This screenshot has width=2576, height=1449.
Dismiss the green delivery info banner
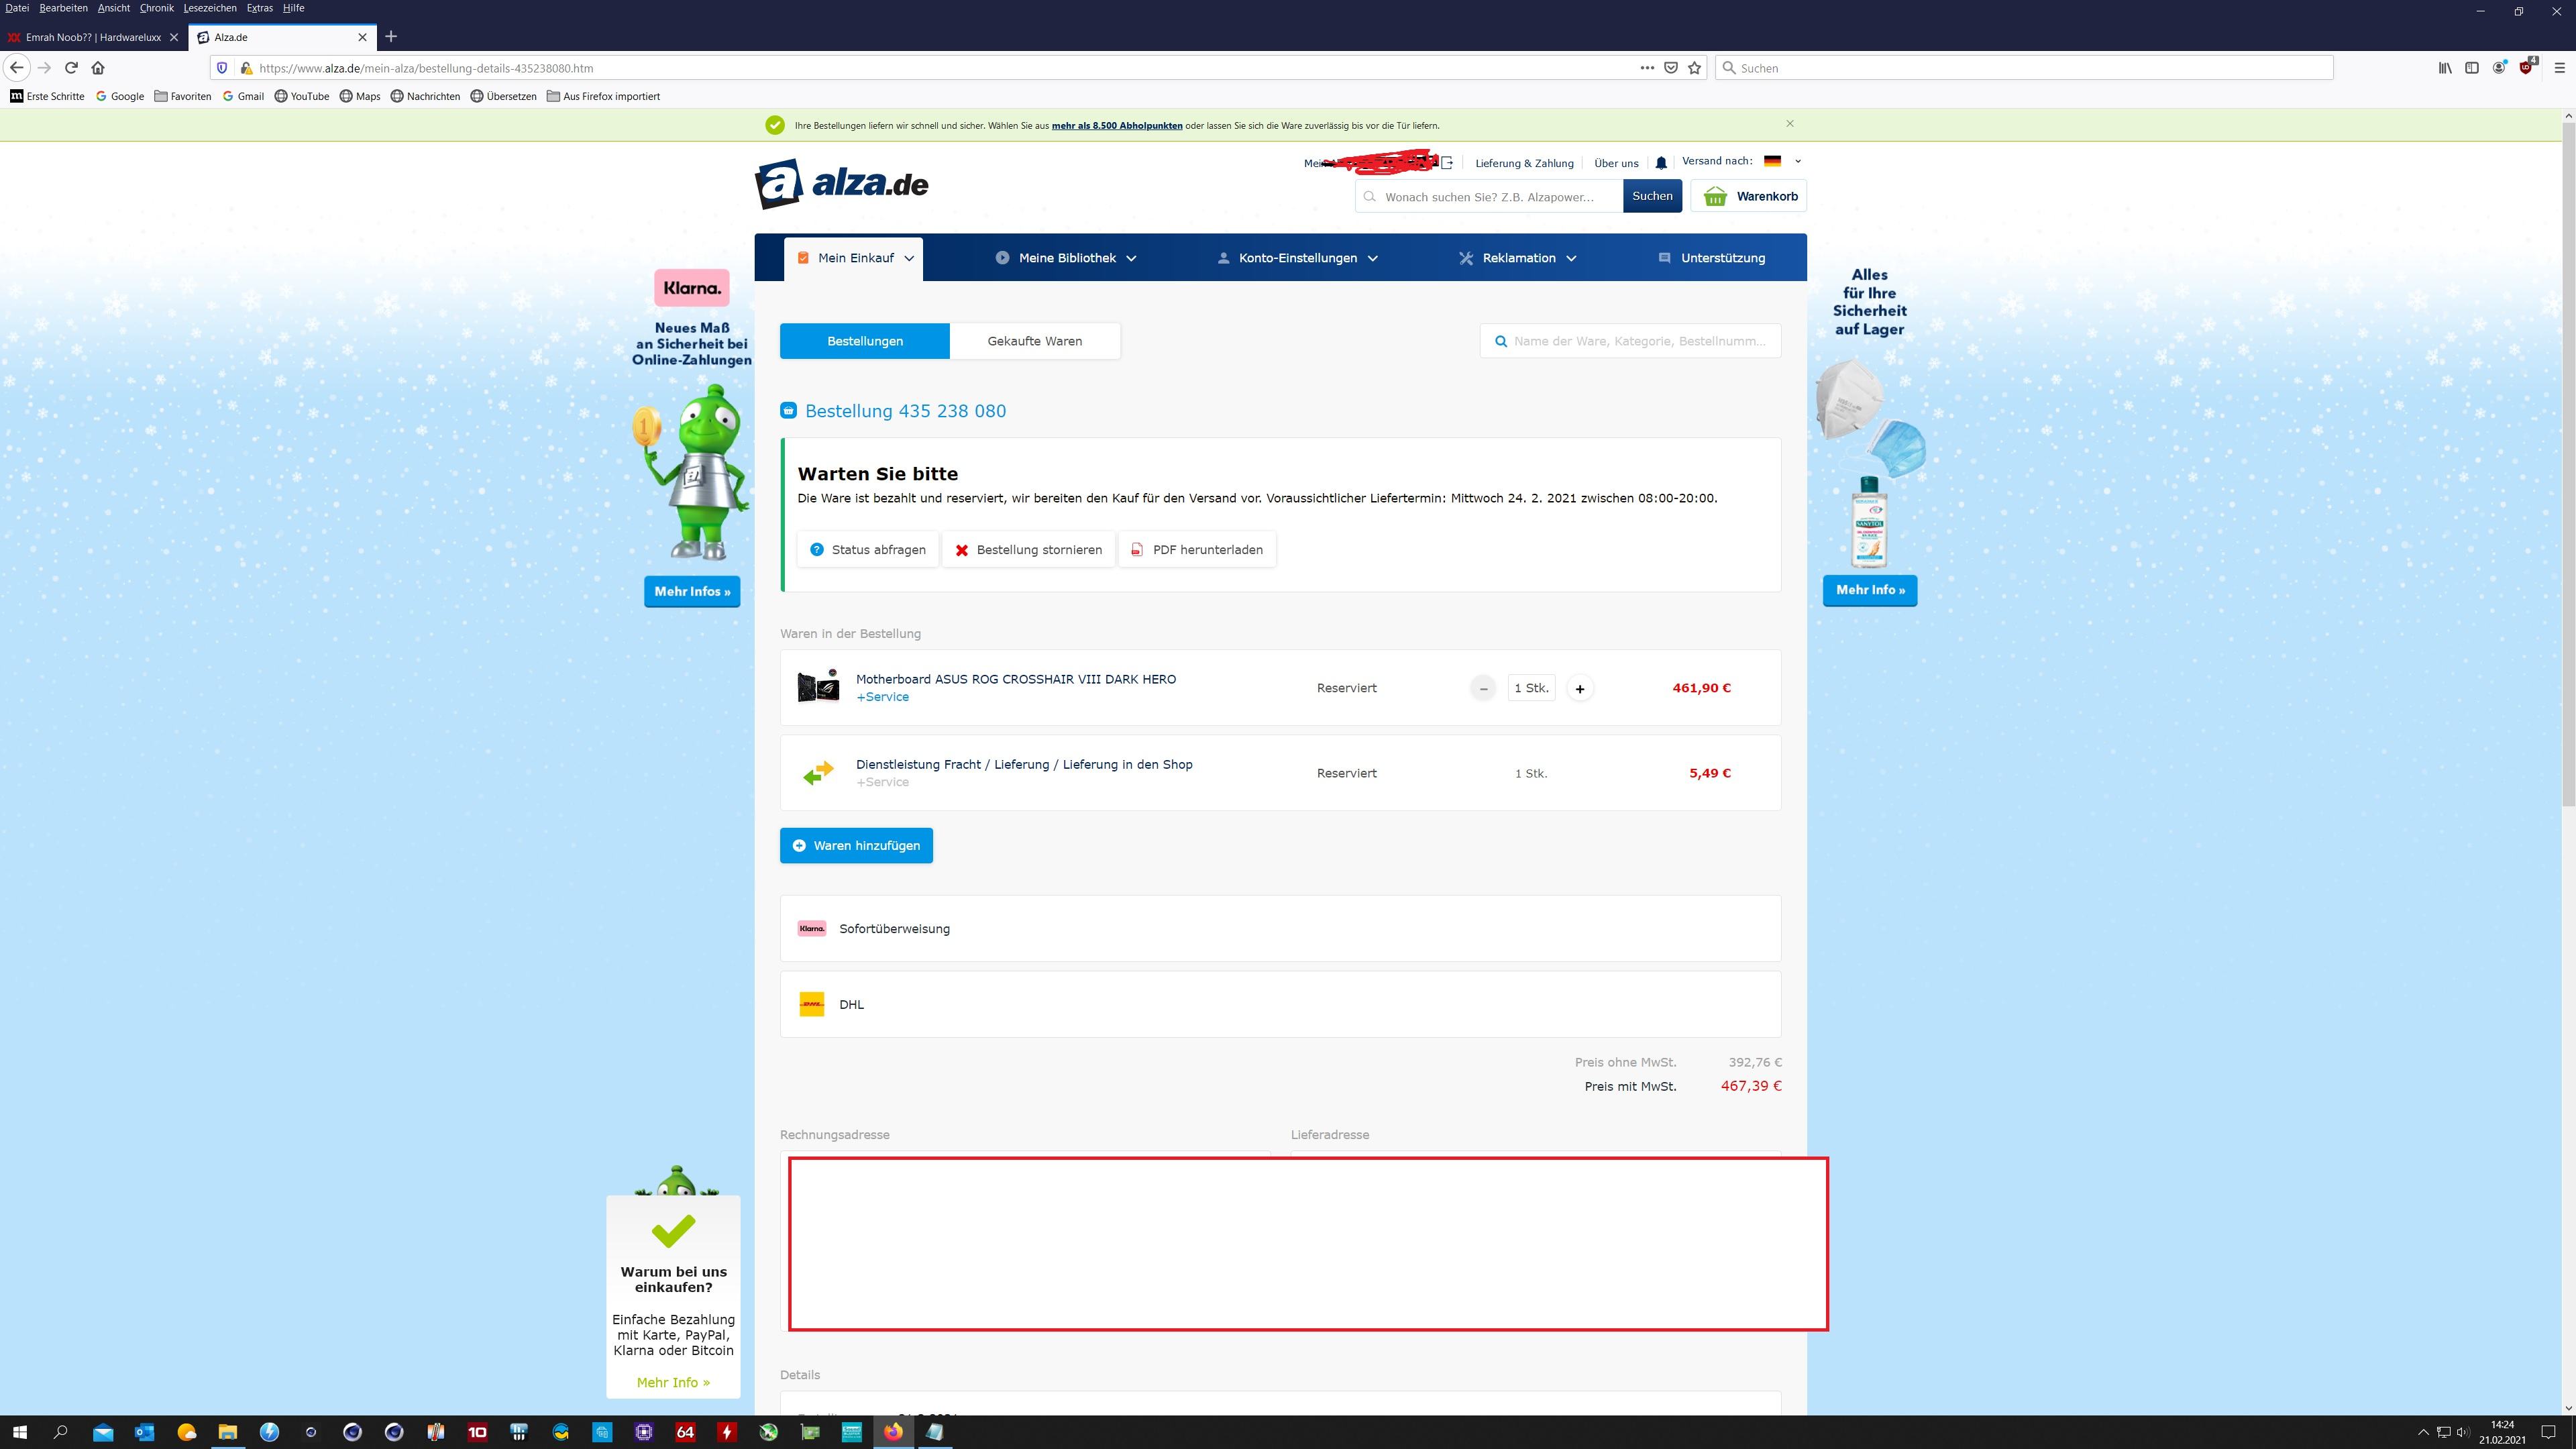[x=1790, y=124]
